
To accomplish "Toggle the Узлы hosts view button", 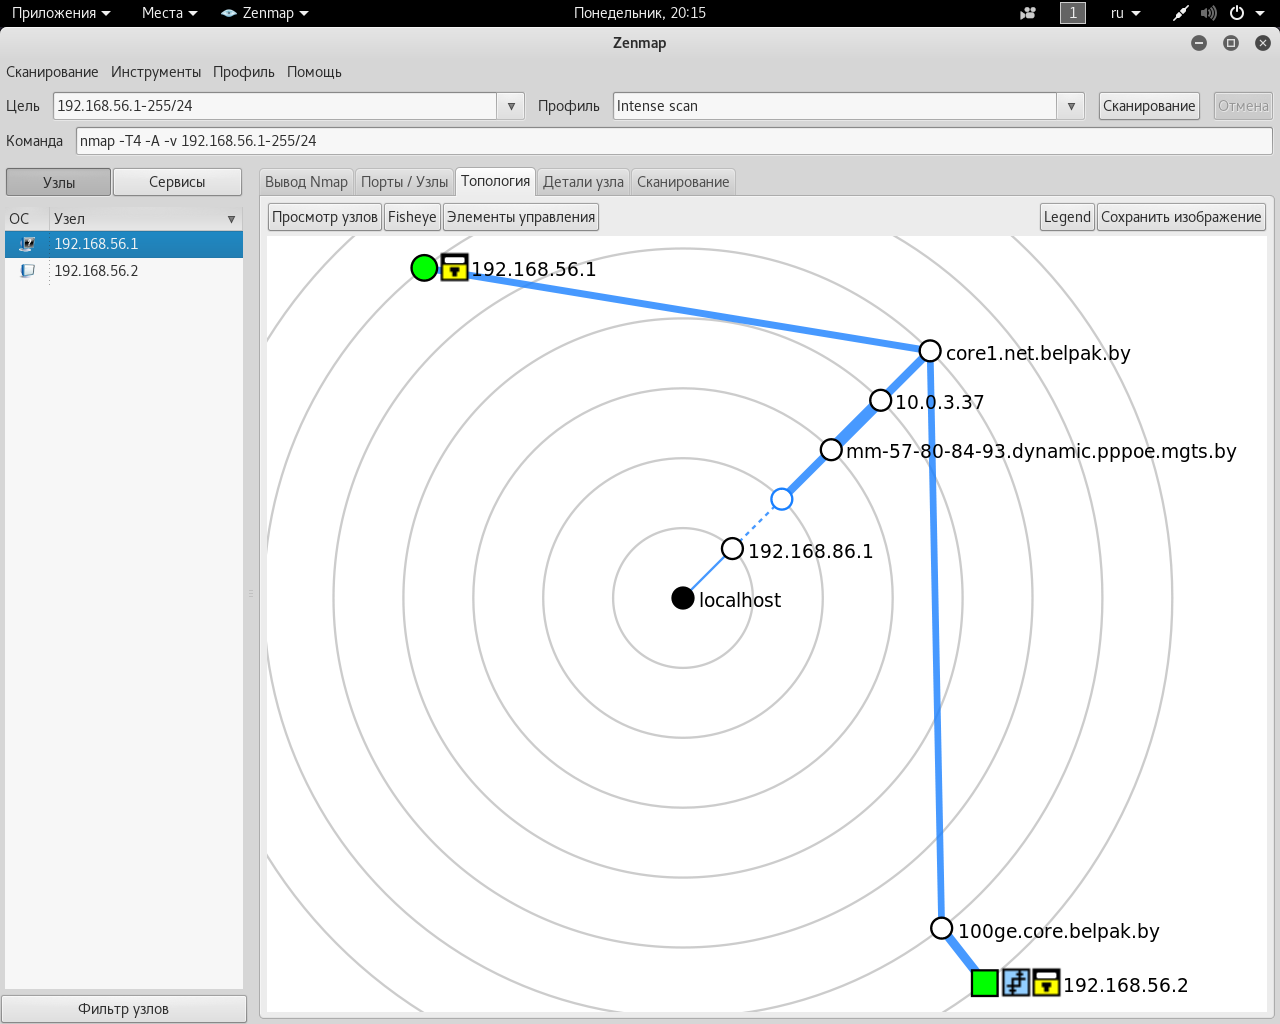I will 58,182.
